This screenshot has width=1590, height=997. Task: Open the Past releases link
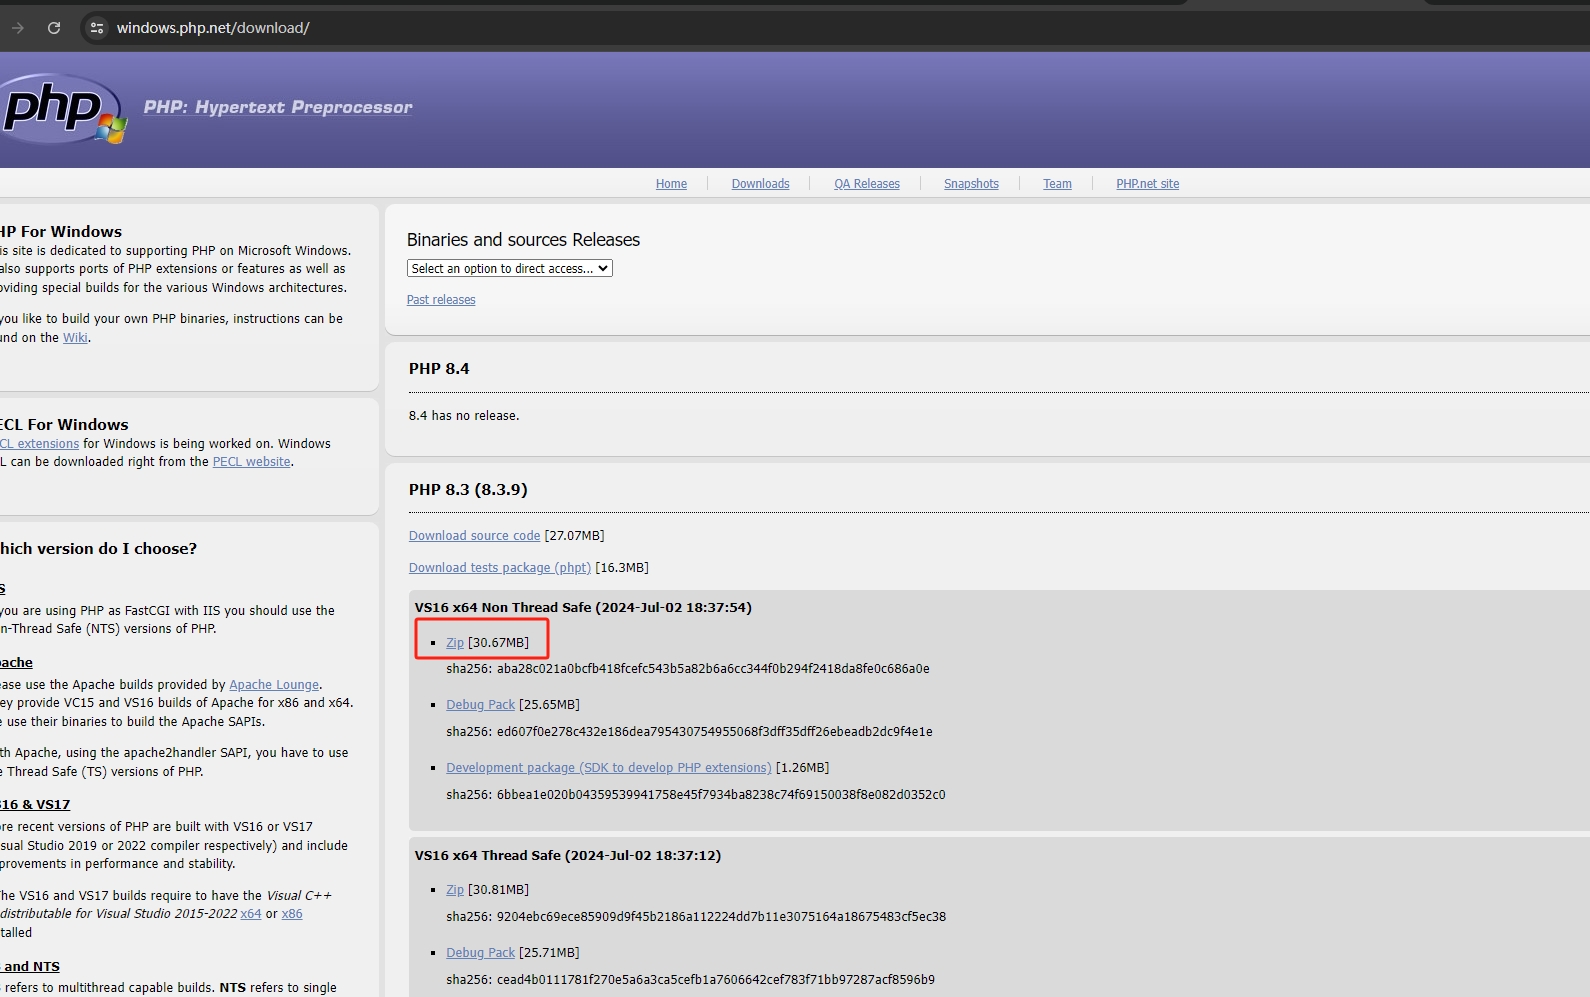441,300
